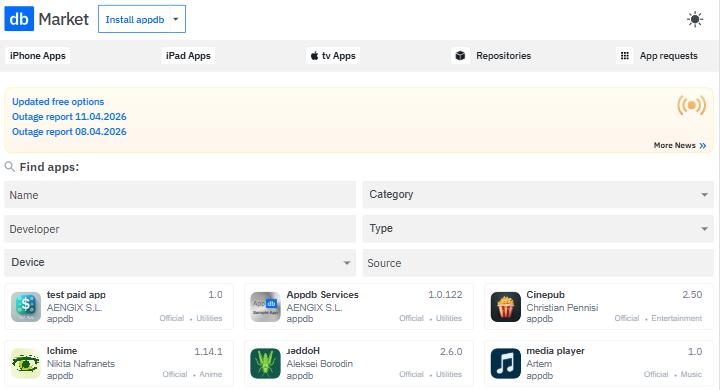Click the App requests grid icon
The image size is (720, 390).
pos(624,56)
